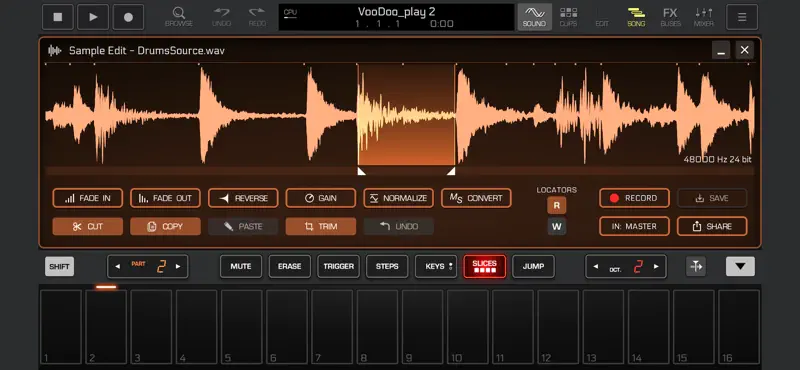
Task: Click the sample editor Undo button
Action: (398, 227)
